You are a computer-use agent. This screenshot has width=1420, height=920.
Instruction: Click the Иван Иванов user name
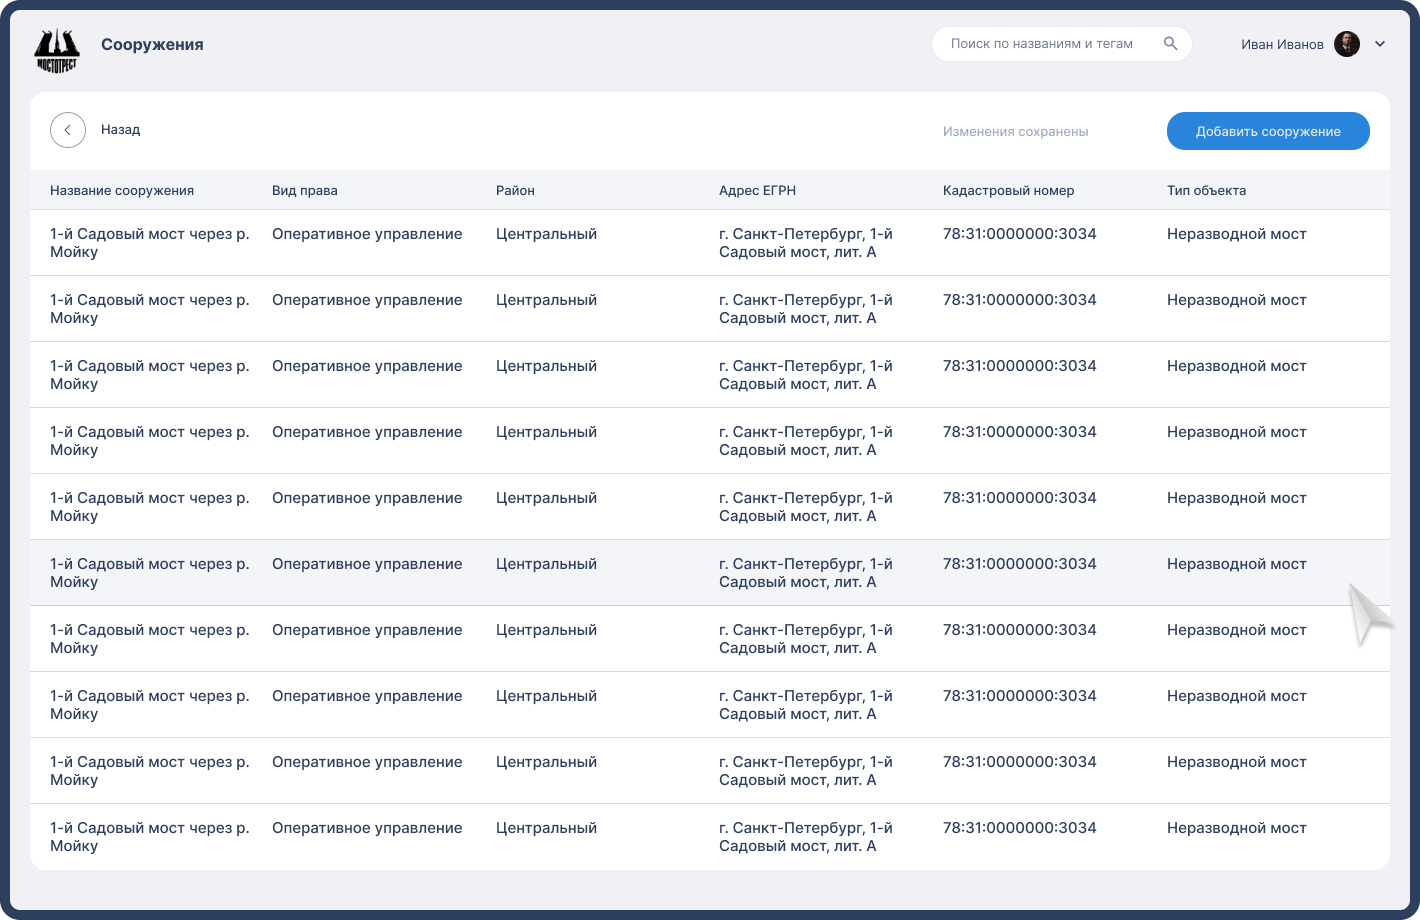(1282, 44)
